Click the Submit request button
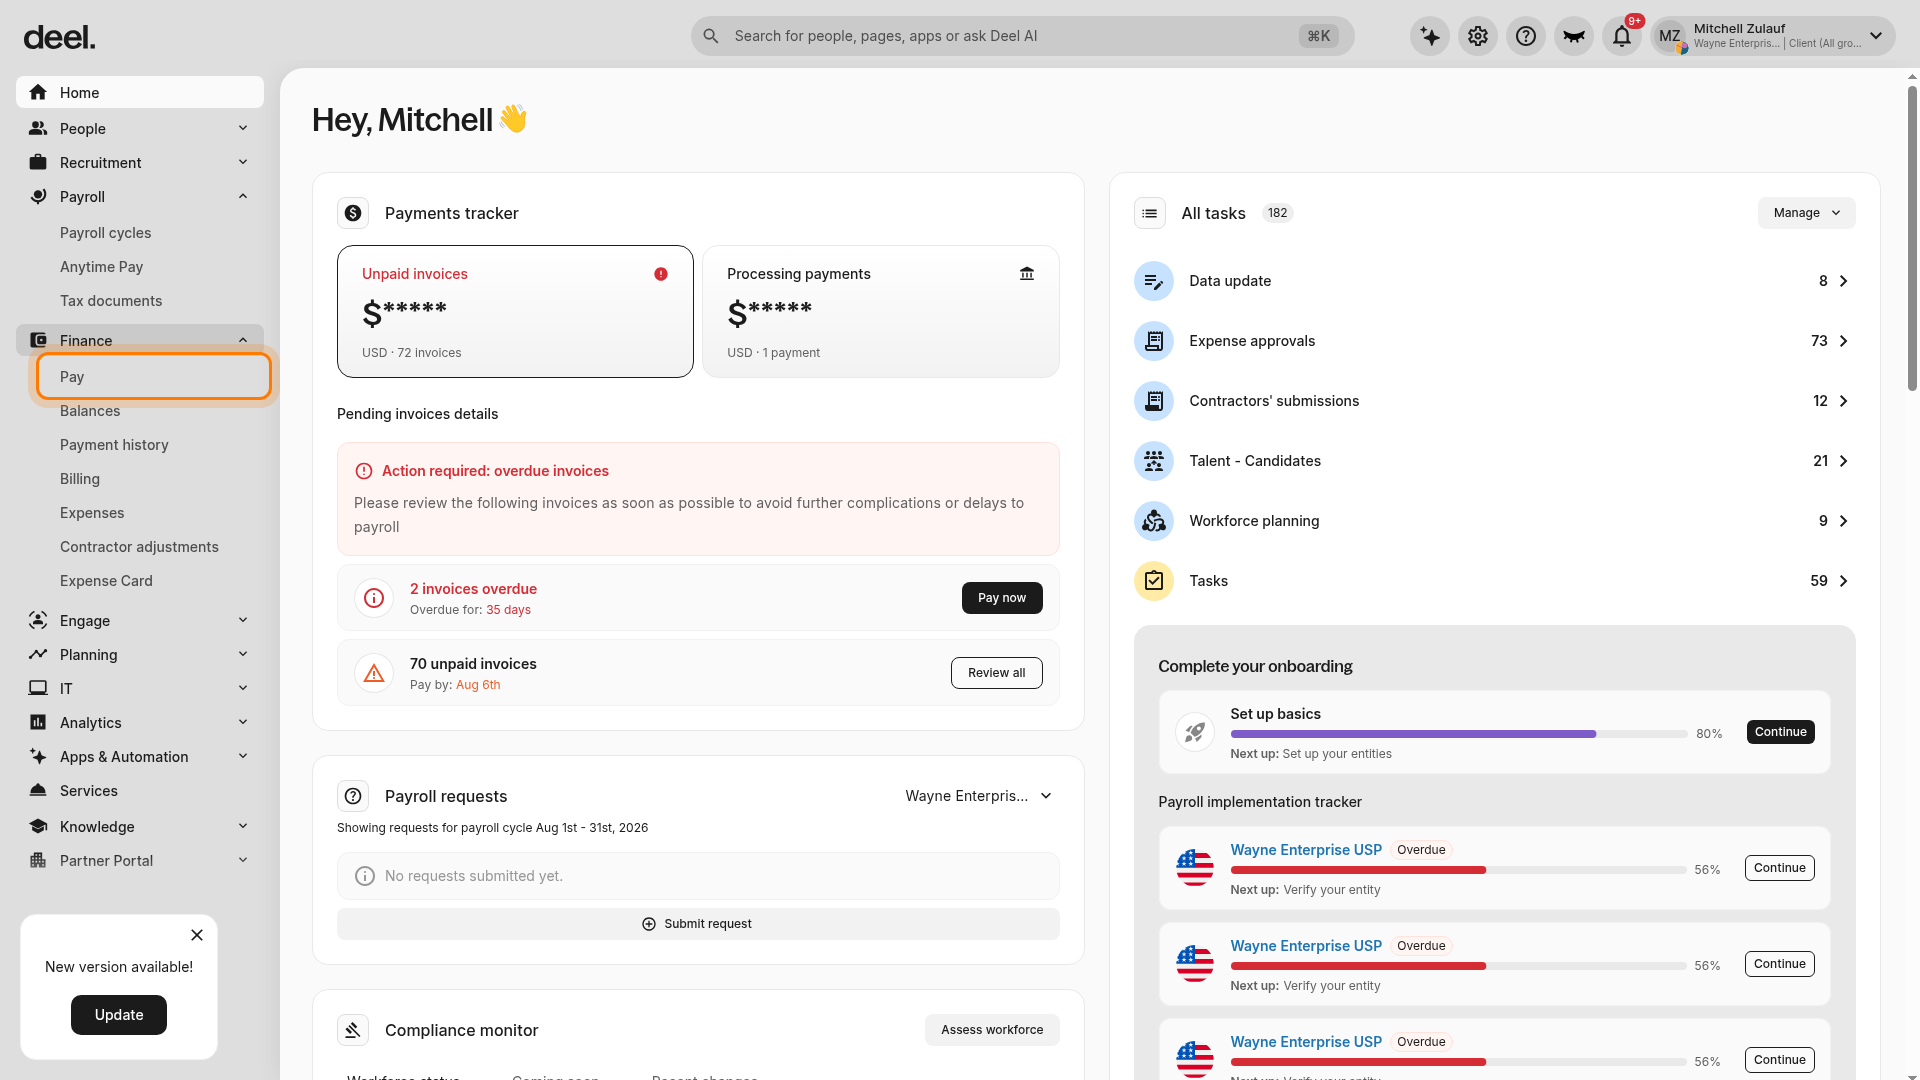Screen dimensions: 1920x1080 (698, 924)
